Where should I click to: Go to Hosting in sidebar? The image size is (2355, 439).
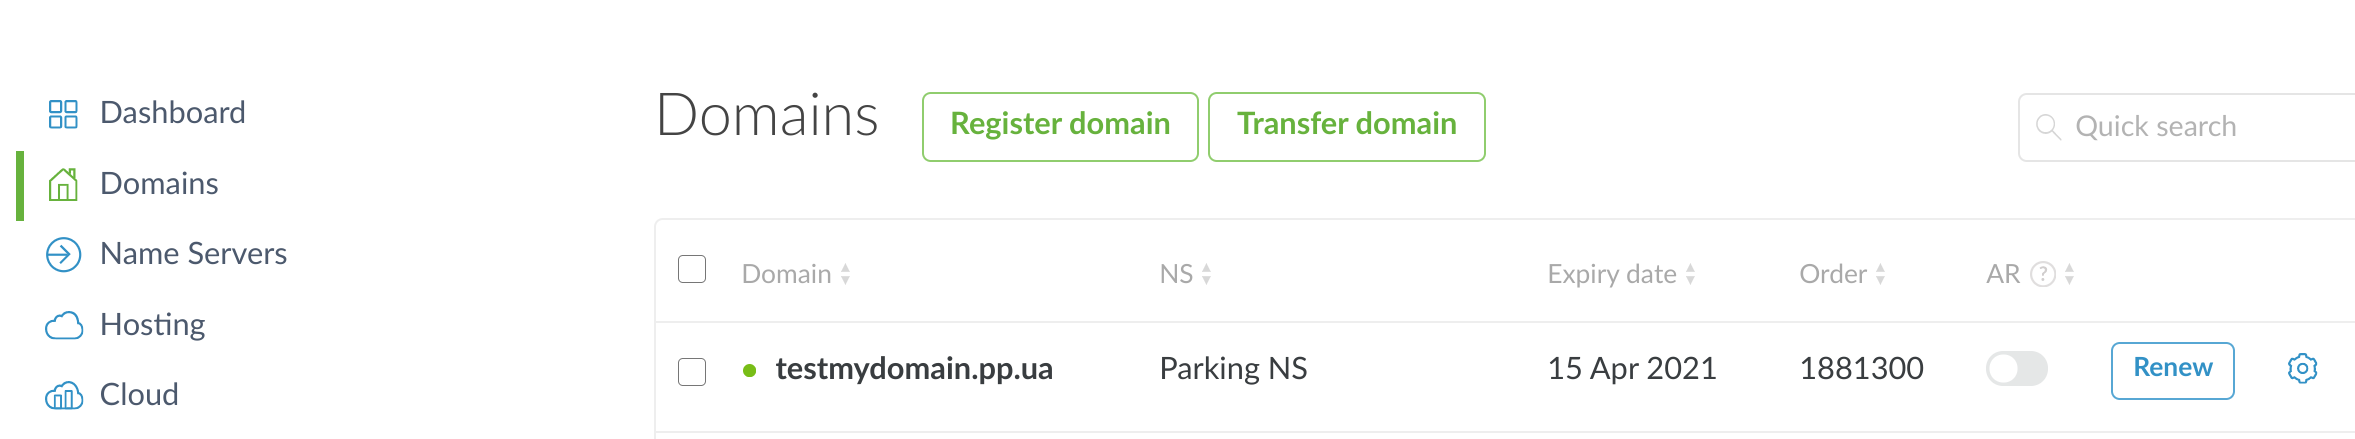coord(152,326)
